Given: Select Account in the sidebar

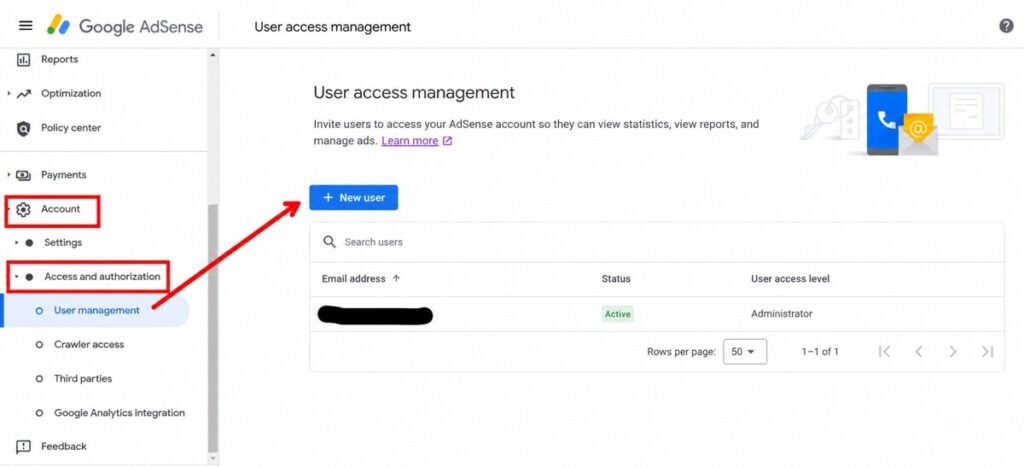Looking at the screenshot, I should (61, 209).
